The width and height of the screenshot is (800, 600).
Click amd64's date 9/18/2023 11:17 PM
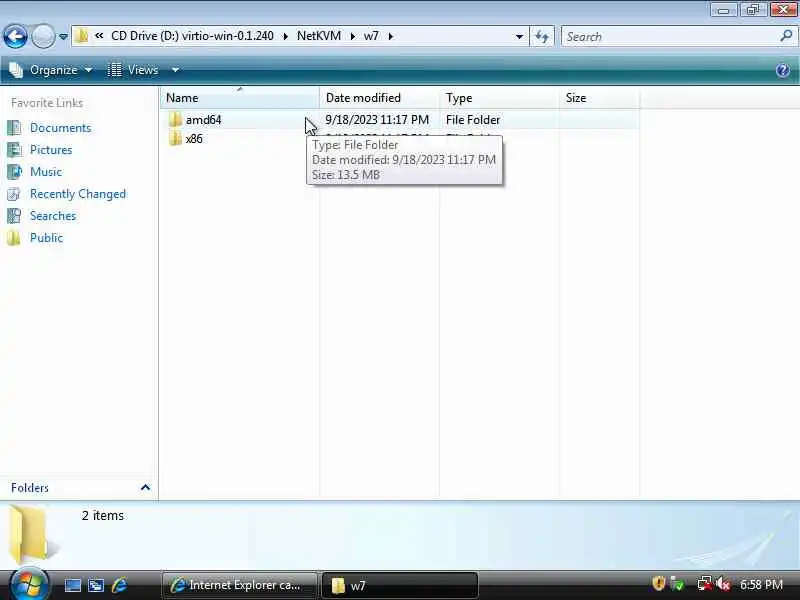coord(377,120)
